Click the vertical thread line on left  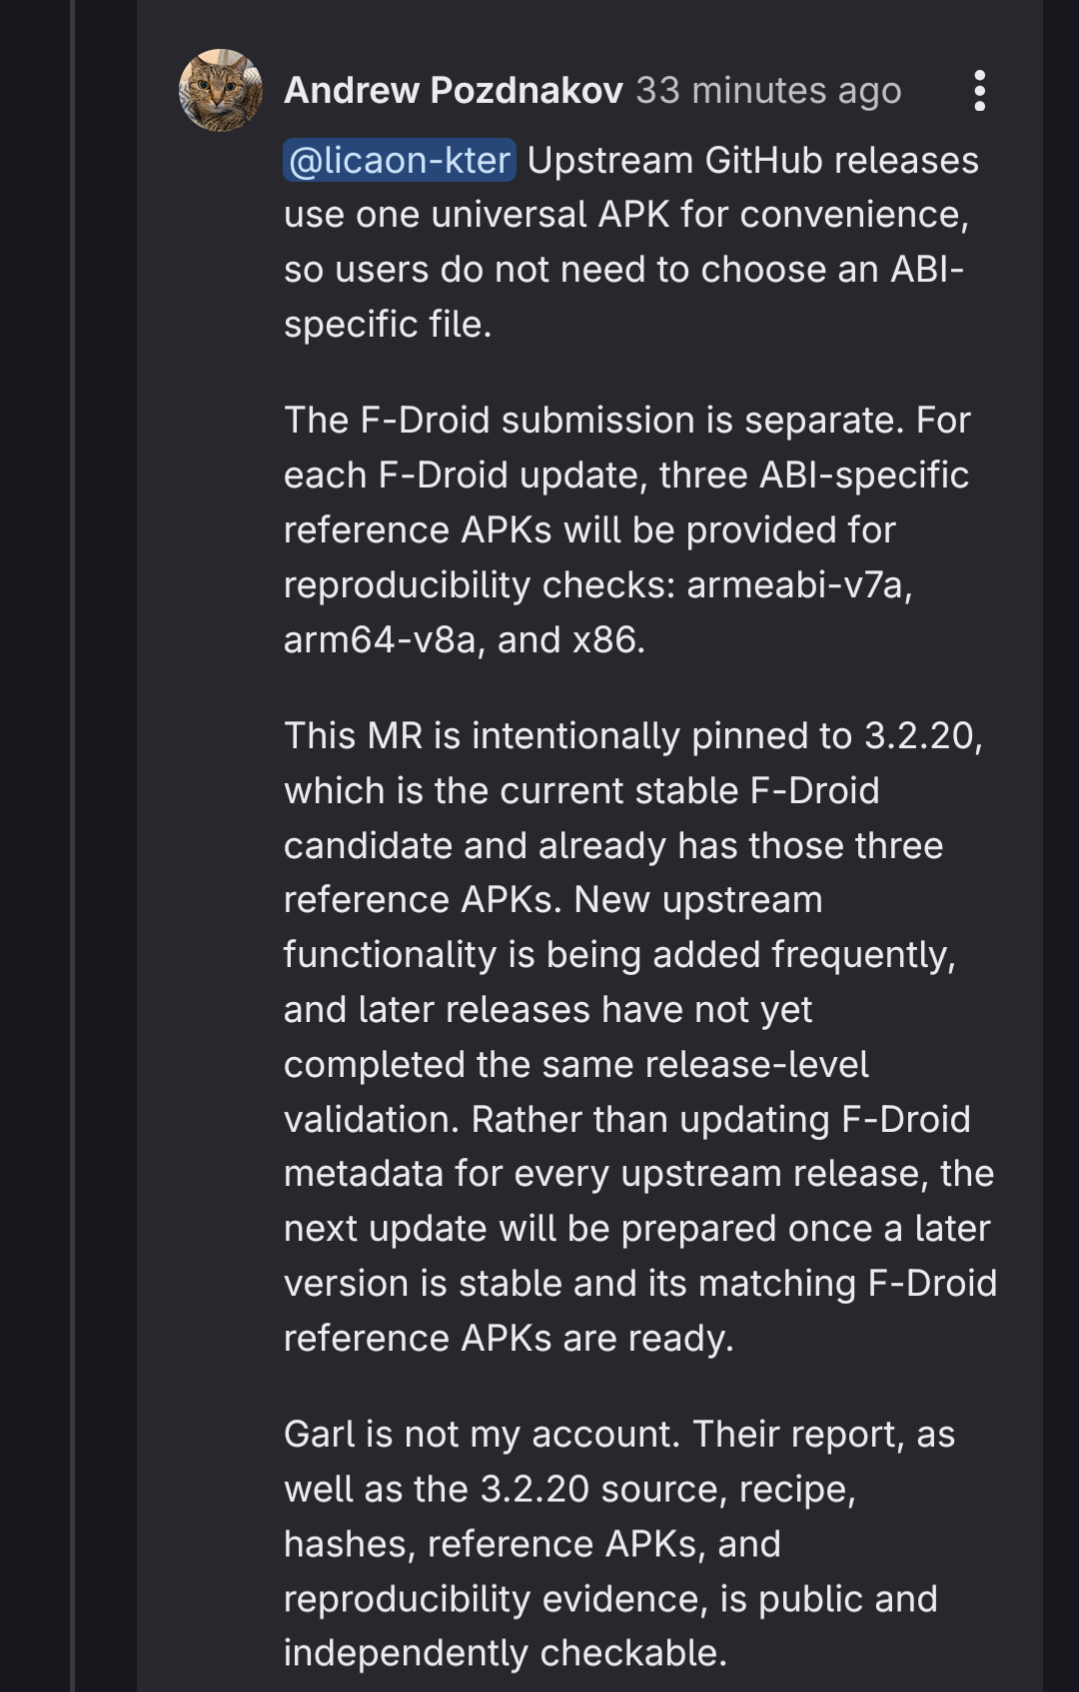coord(72,846)
